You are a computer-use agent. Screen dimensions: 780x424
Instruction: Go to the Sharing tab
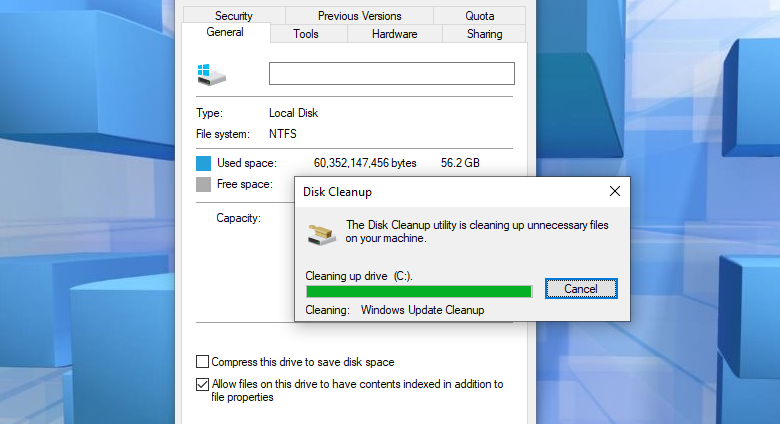coord(485,34)
